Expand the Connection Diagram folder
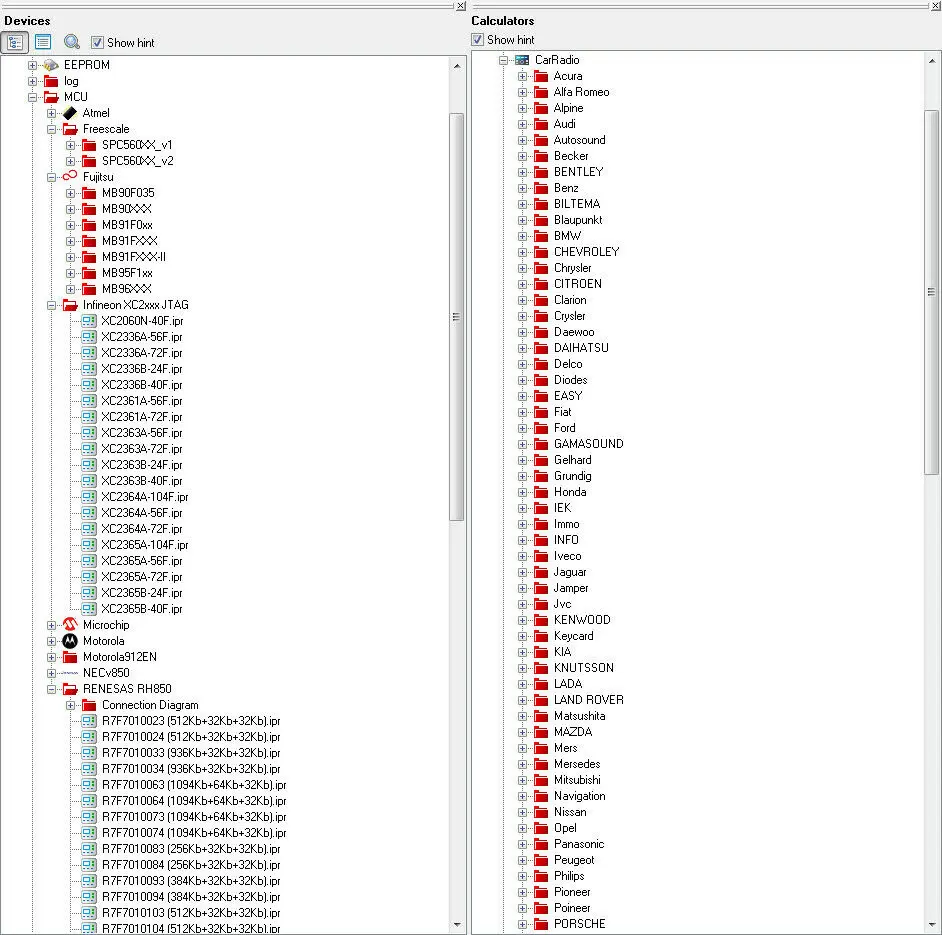Screen dimensions: 942x935 click(x=70, y=705)
